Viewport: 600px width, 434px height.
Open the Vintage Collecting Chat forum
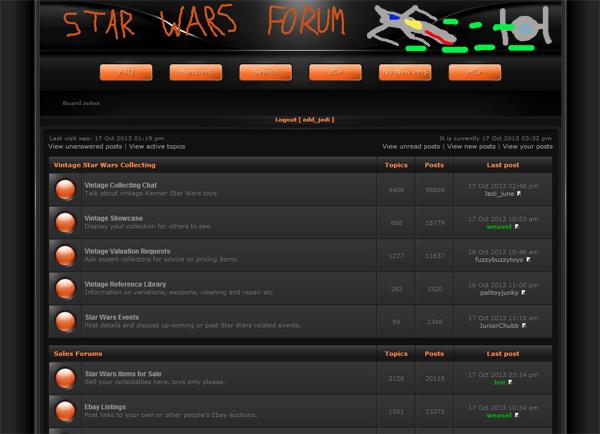coord(121,185)
